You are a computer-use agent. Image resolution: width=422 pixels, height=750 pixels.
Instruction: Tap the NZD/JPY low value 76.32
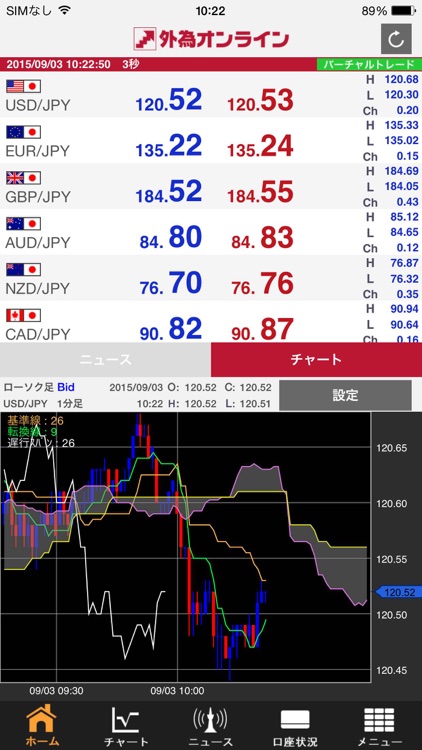405,278
